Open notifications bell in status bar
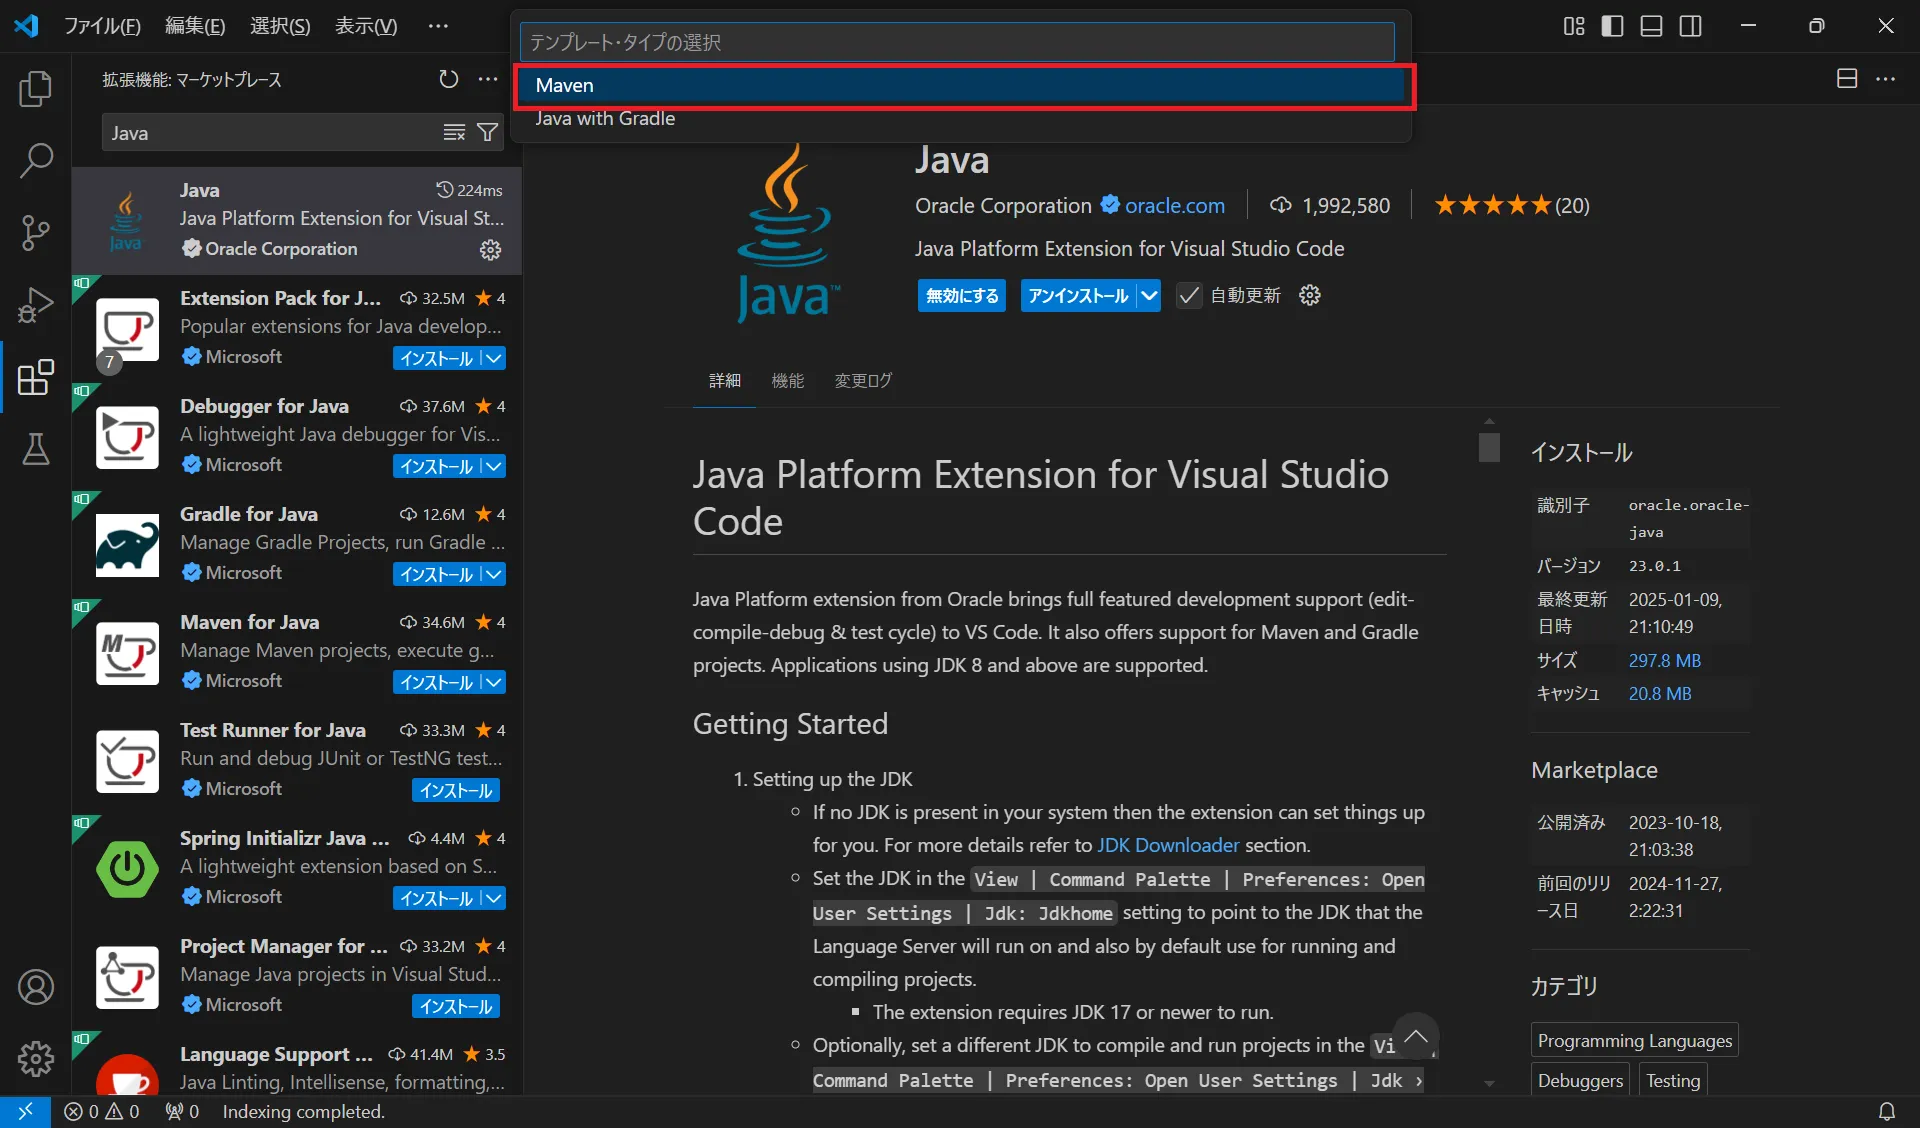Viewport: 1920px width, 1128px height. pos(1886,1111)
